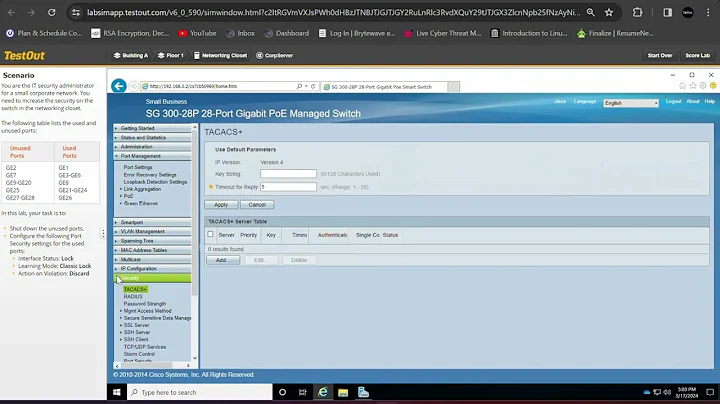Expand Link Aggregation submenu
Image resolution: width=720 pixels, height=404 pixels.
(142, 189)
